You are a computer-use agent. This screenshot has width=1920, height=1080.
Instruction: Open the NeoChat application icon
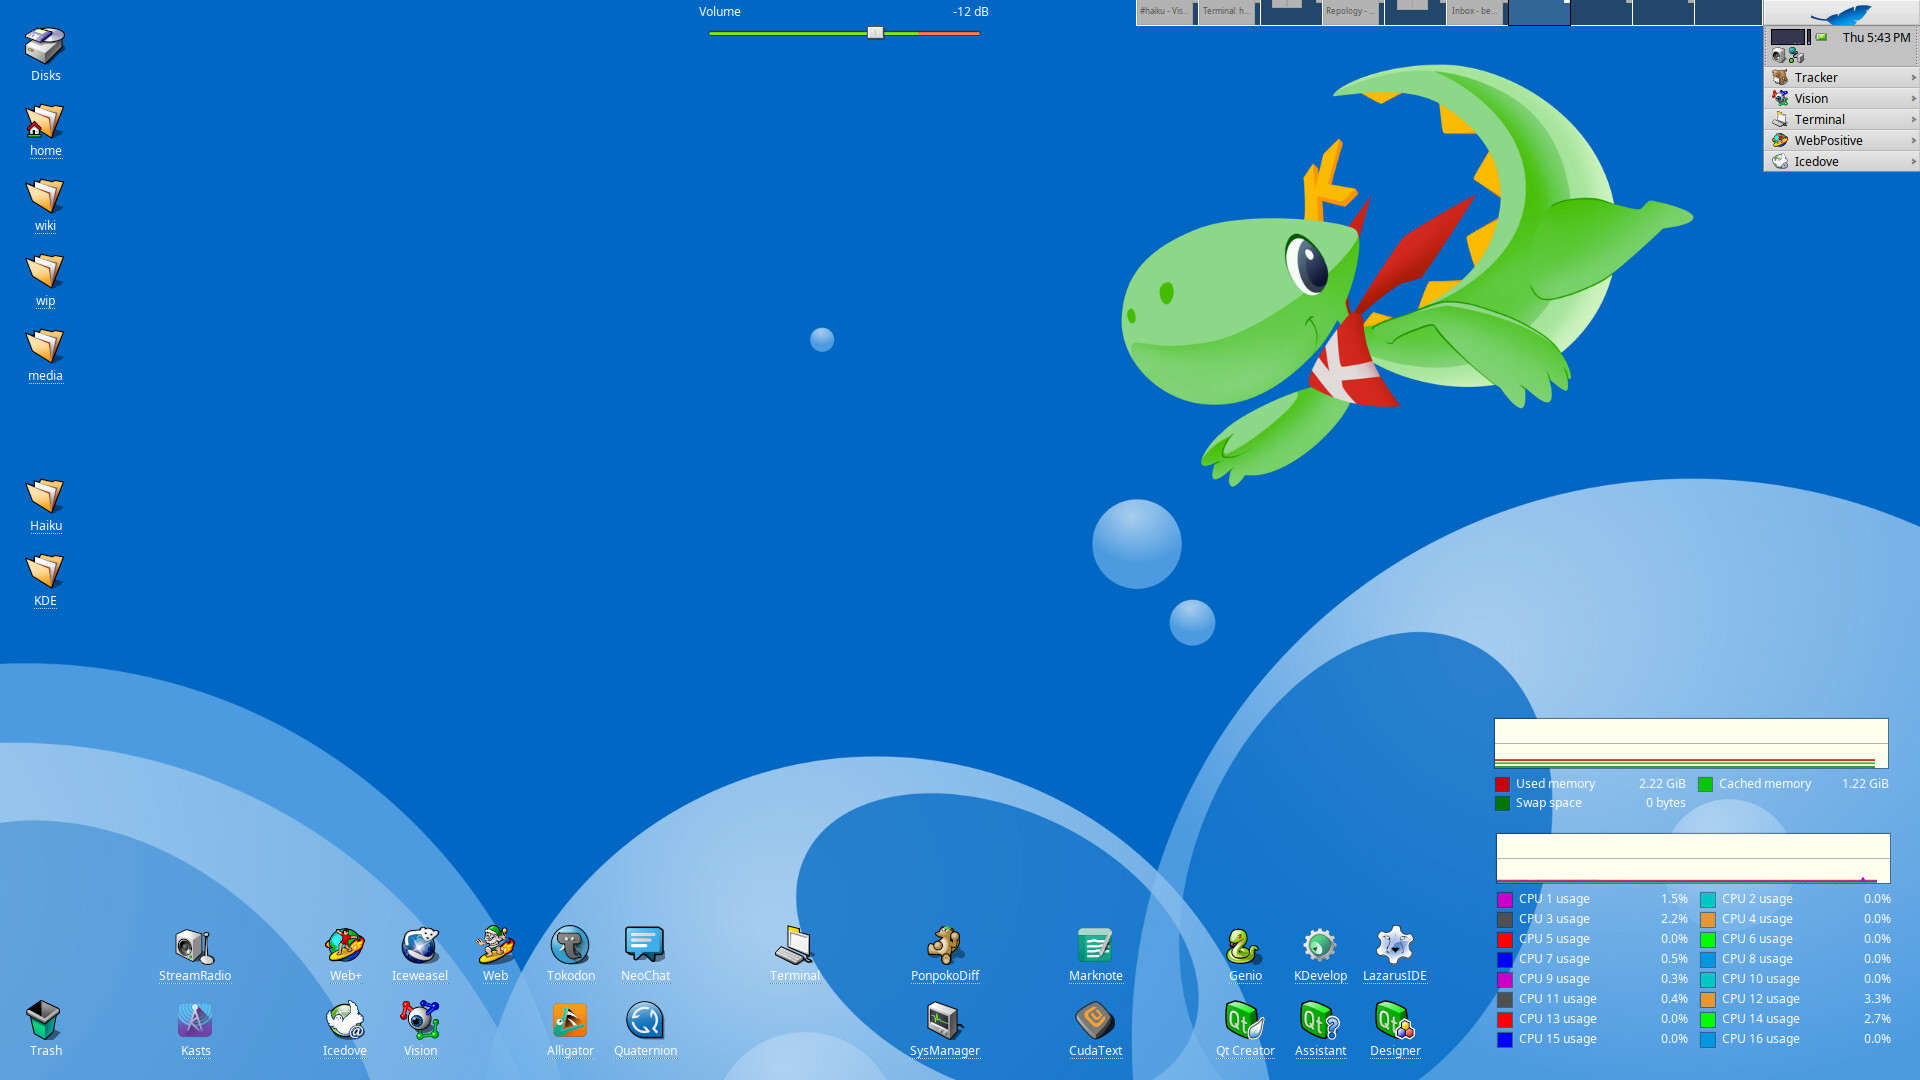pyautogui.click(x=645, y=946)
